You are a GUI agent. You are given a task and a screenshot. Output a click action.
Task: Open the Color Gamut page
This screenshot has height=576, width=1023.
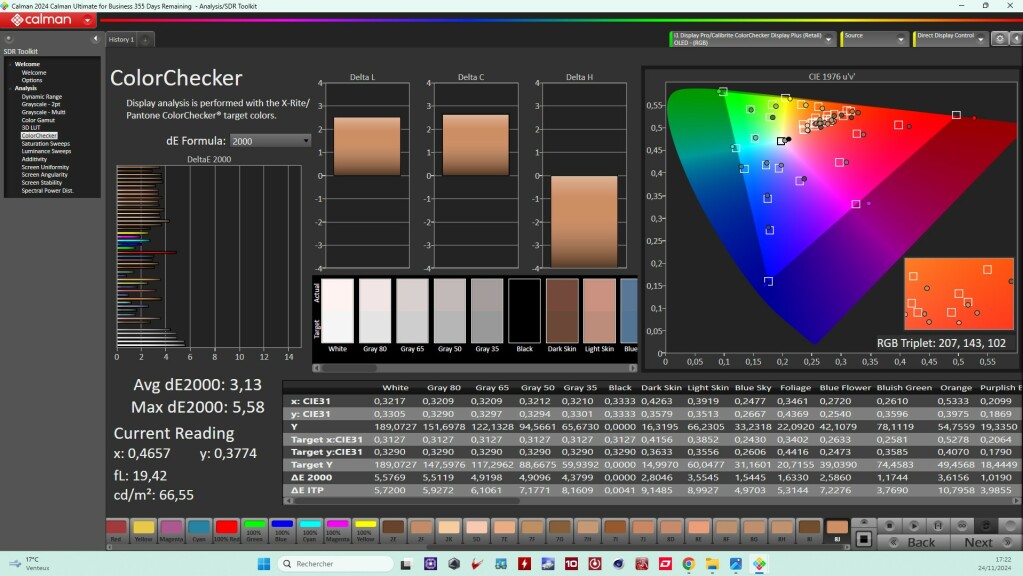pos(38,120)
